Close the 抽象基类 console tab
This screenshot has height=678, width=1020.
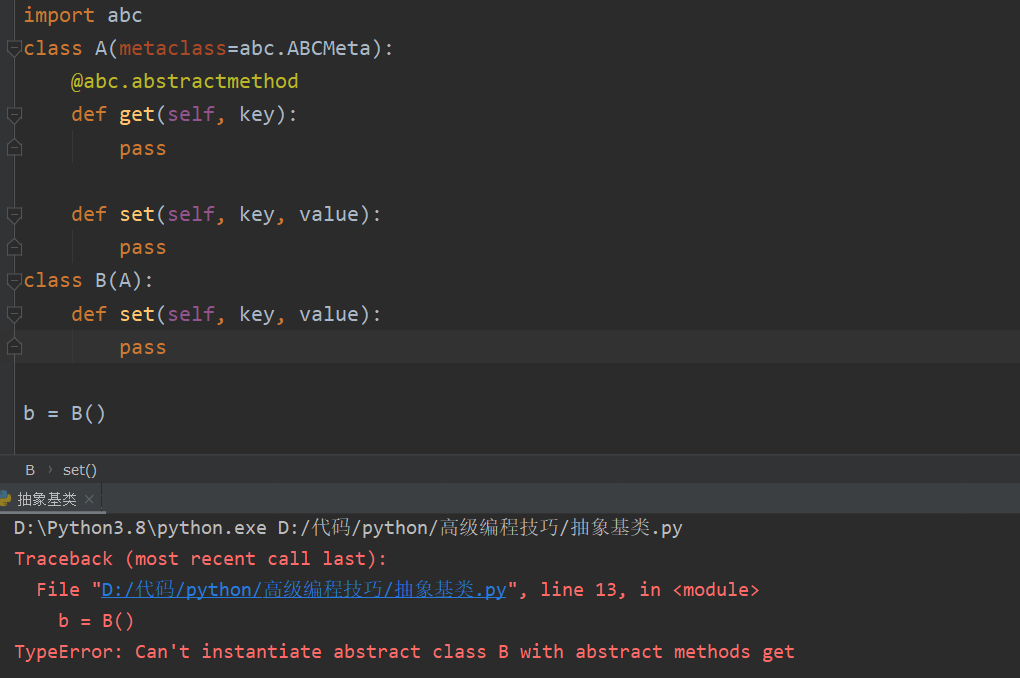coord(87,497)
